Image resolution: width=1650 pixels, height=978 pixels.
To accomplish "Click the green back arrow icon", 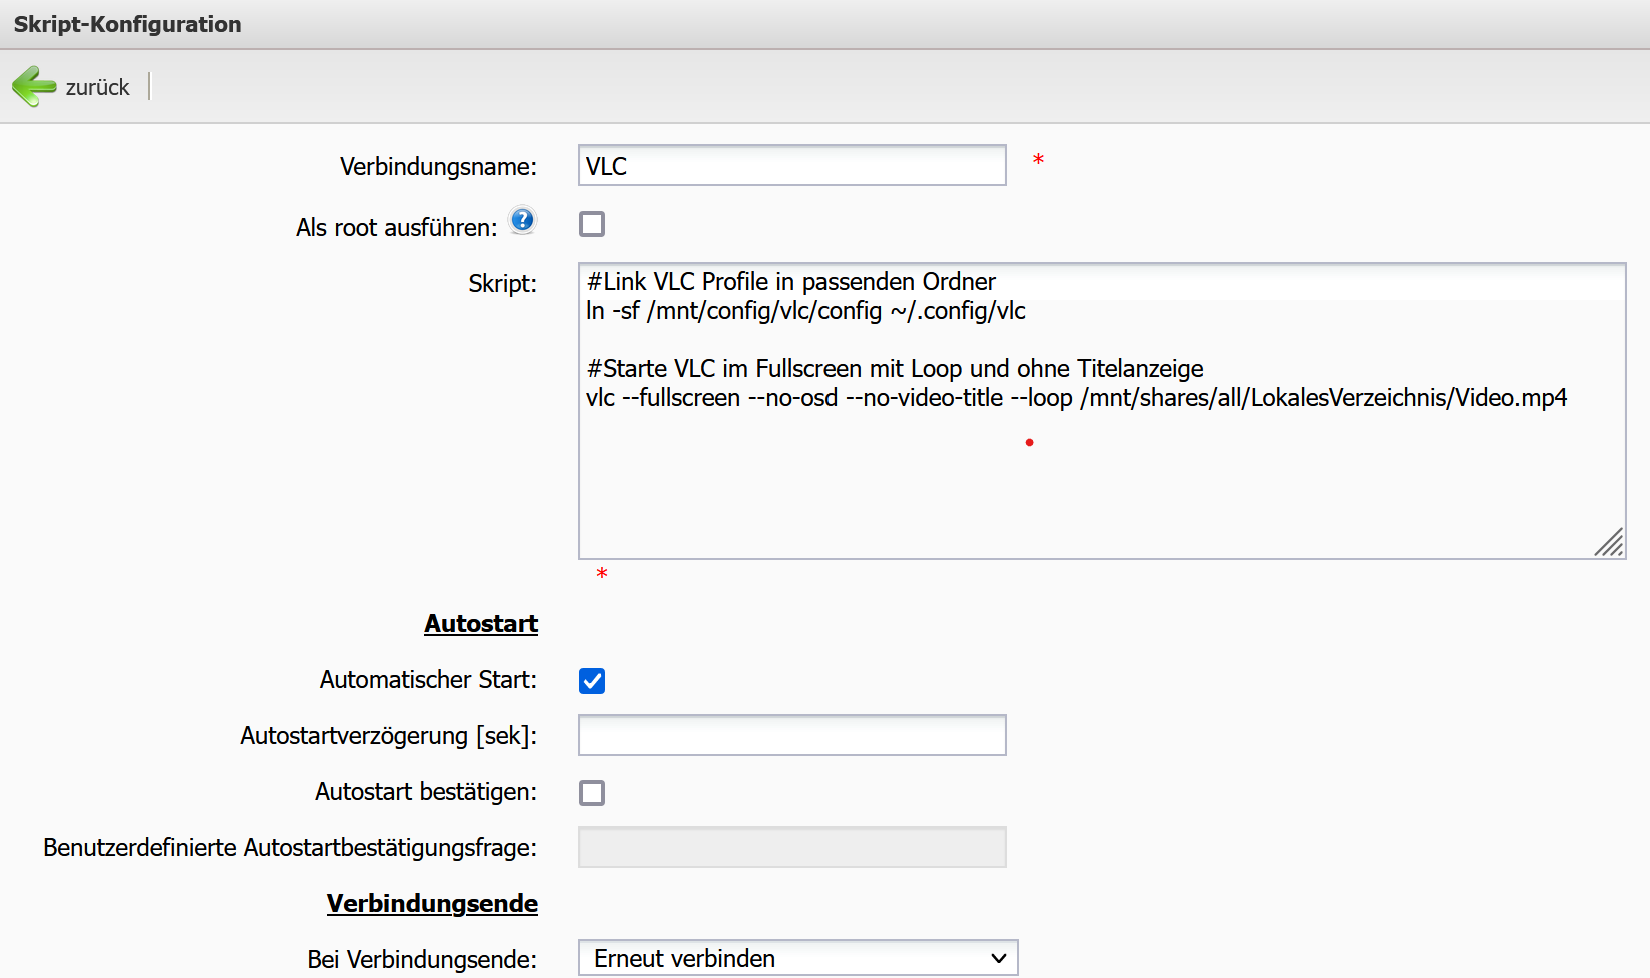I will [34, 87].
